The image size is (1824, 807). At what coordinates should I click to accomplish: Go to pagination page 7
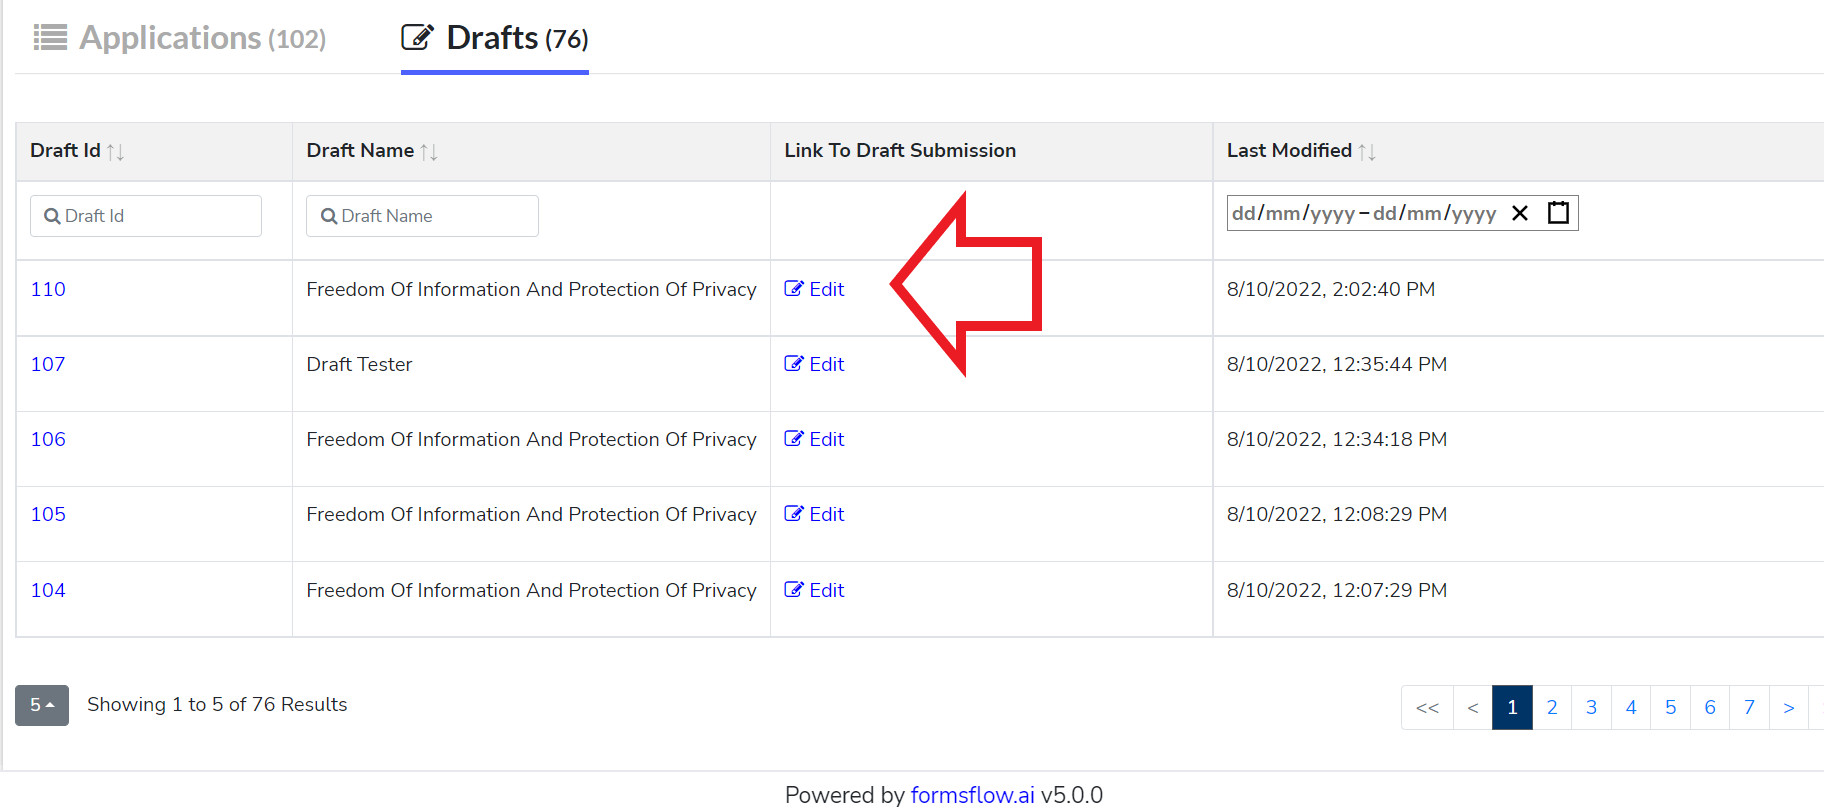1749,708
